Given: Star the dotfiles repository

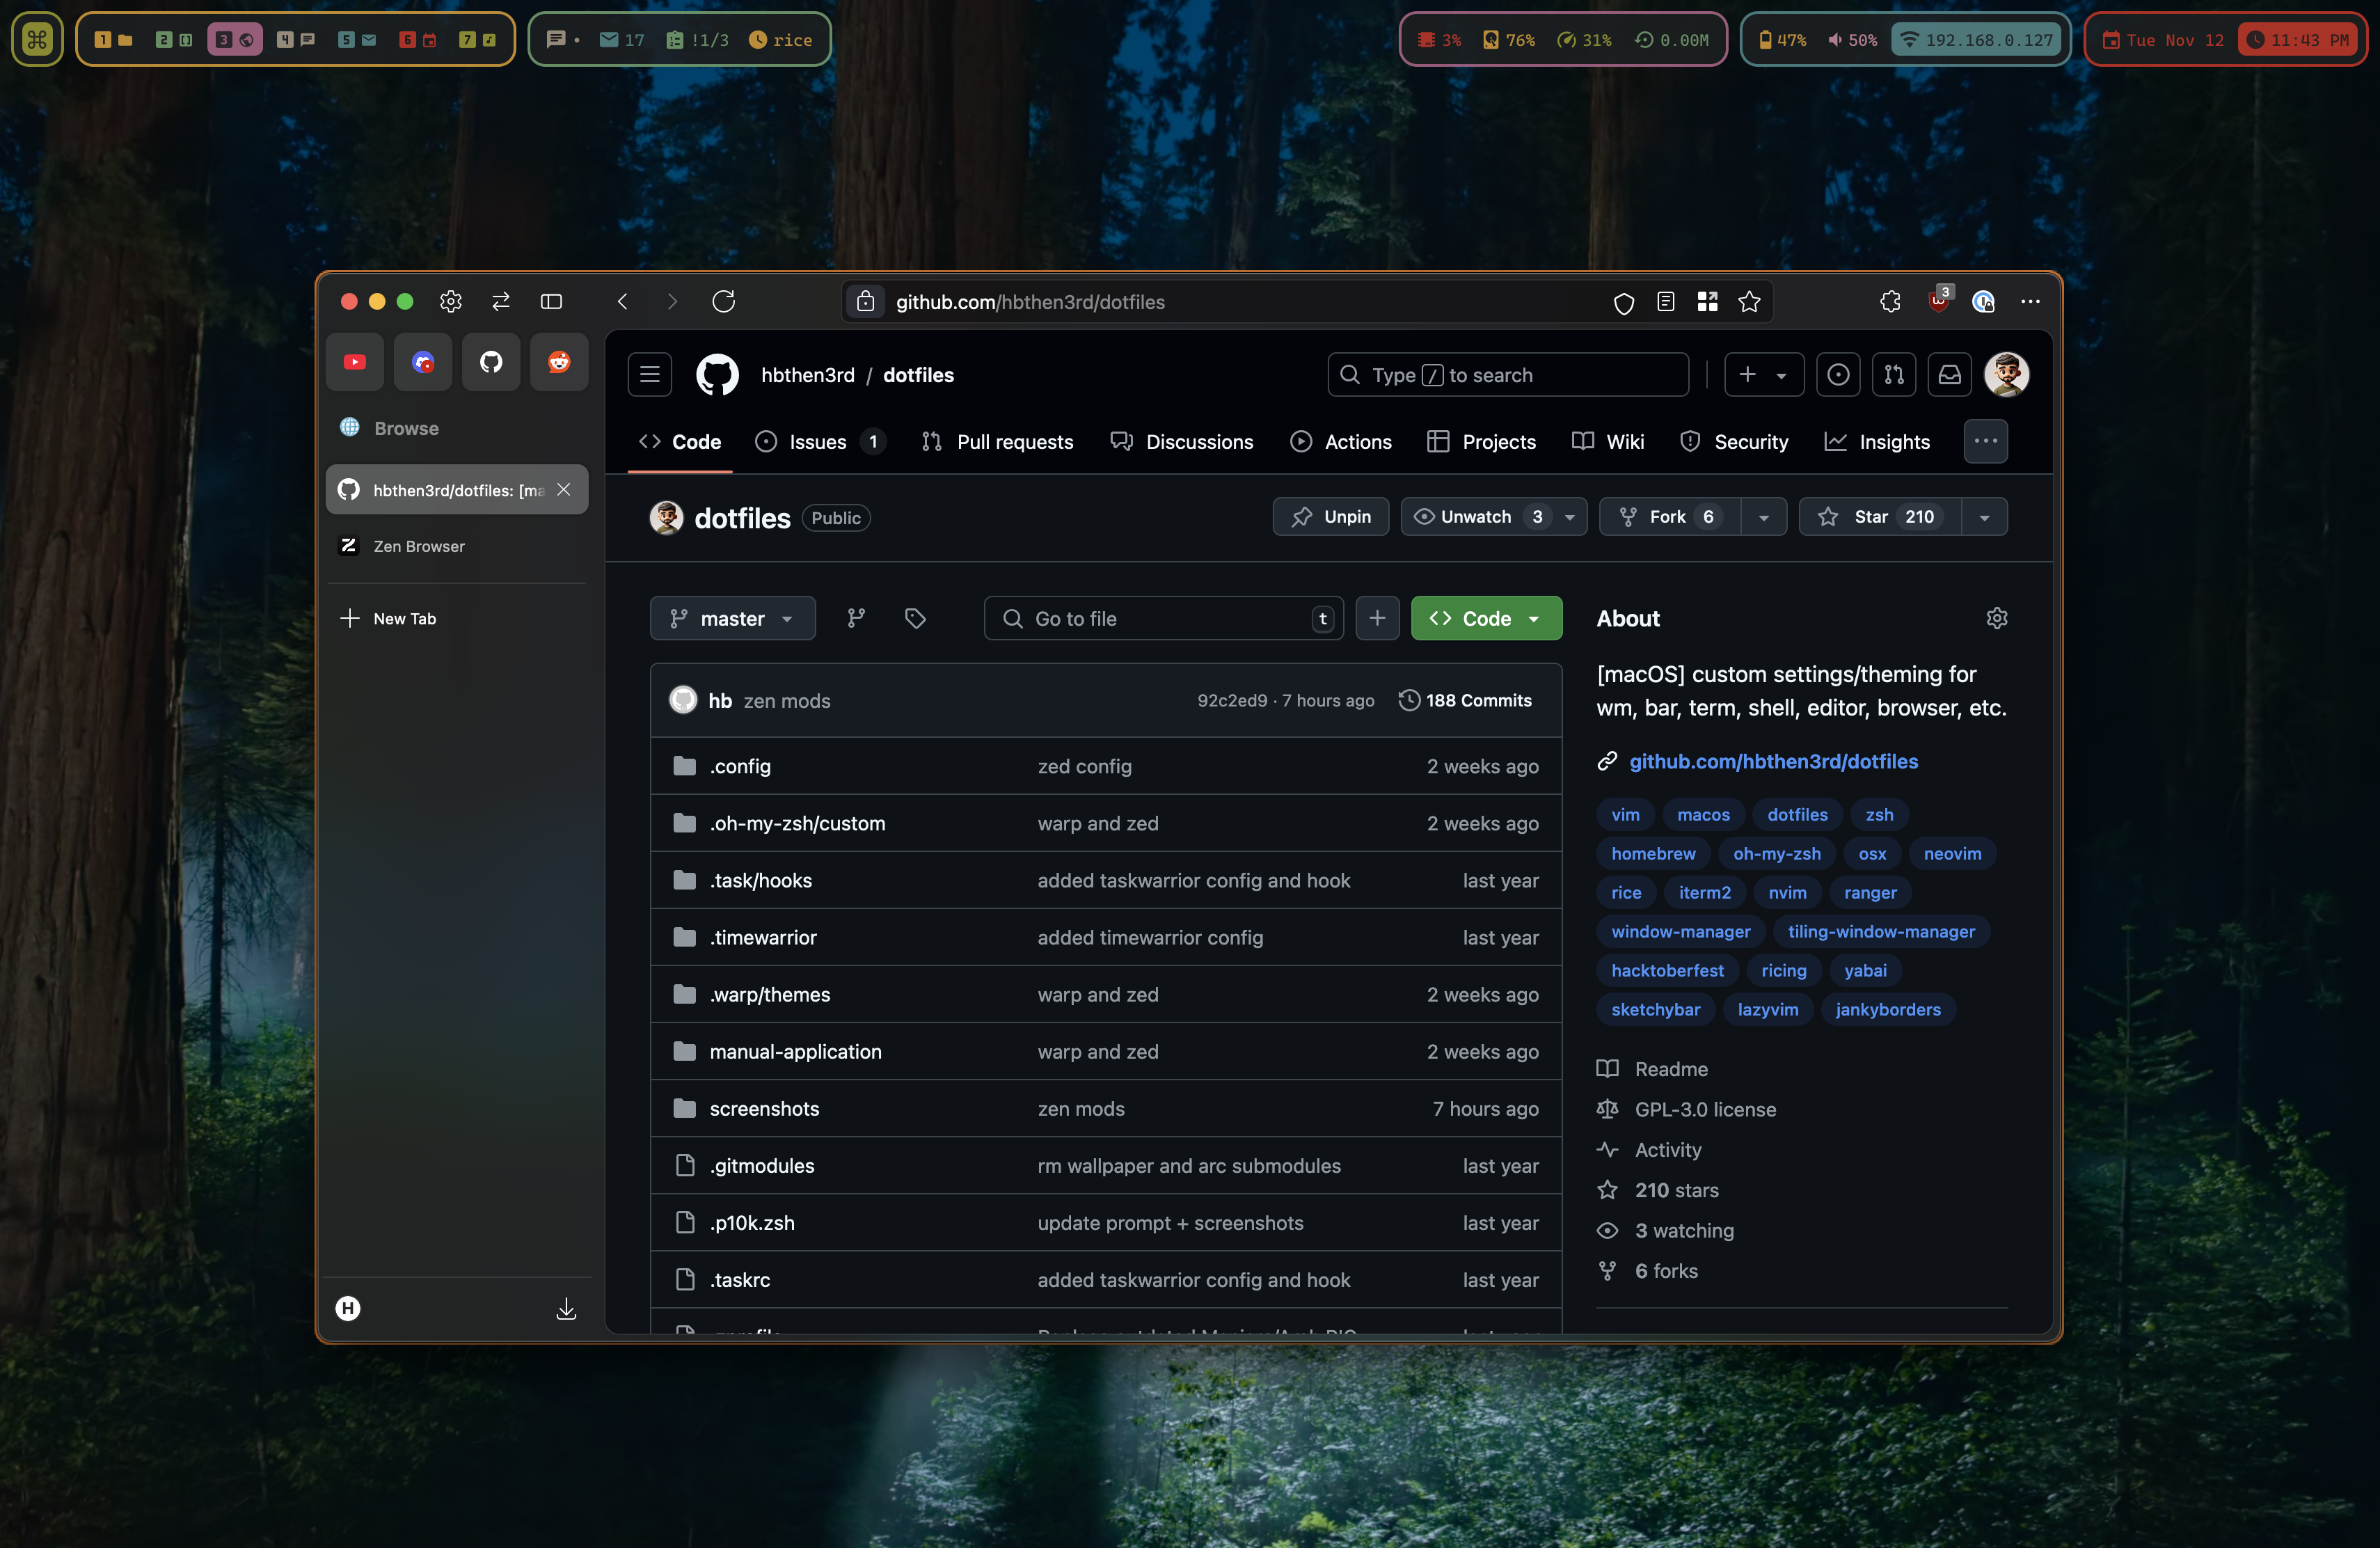Looking at the screenshot, I should [1880, 517].
